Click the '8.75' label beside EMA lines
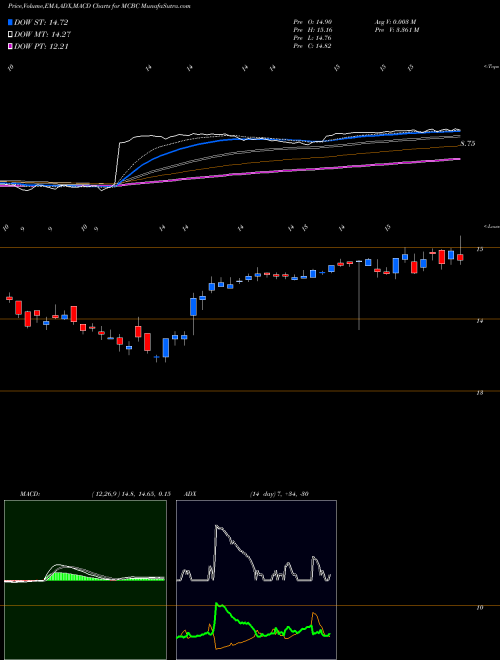The width and height of the screenshot is (500, 660). point(468,144)
